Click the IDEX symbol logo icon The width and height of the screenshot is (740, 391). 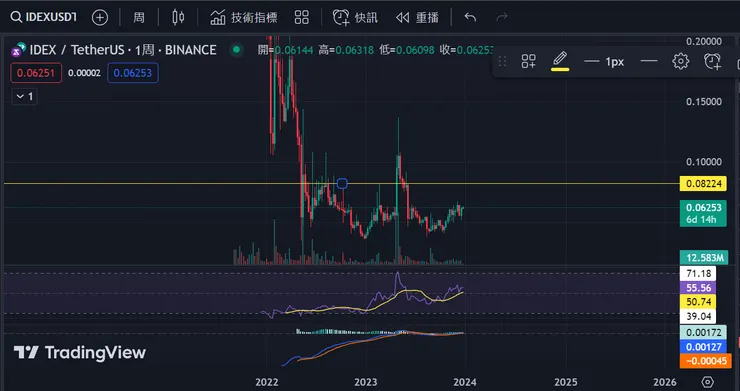tap(18, 50)
